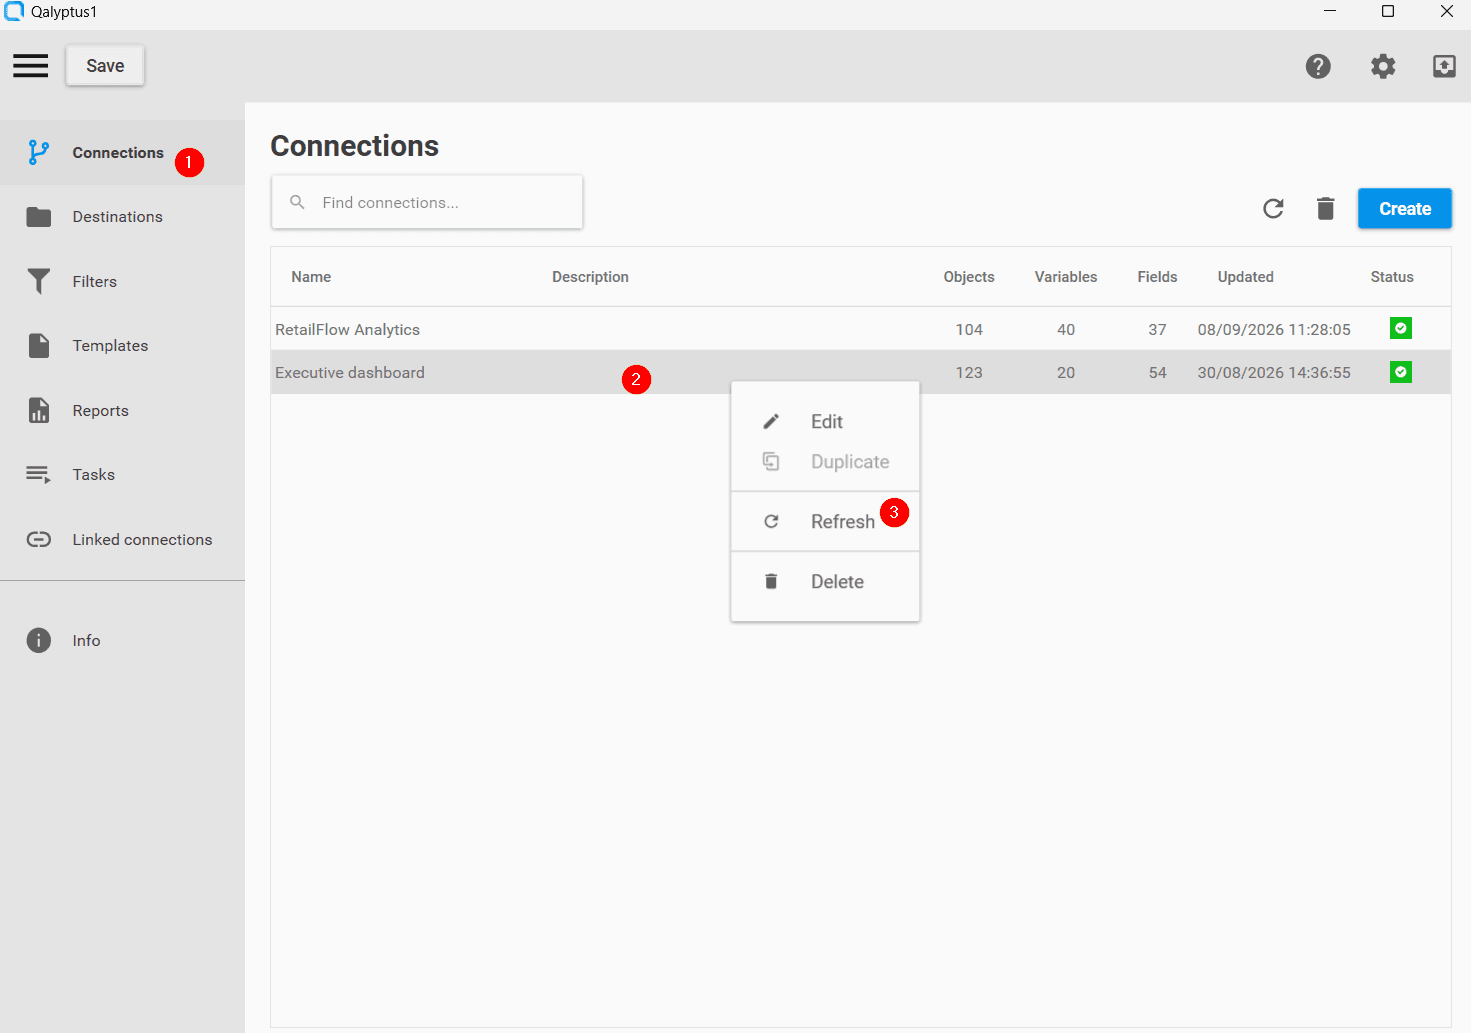1471x1033 pixels.
Task: Click the Connections branch icon in sidebar
Action: coord(39,152)
